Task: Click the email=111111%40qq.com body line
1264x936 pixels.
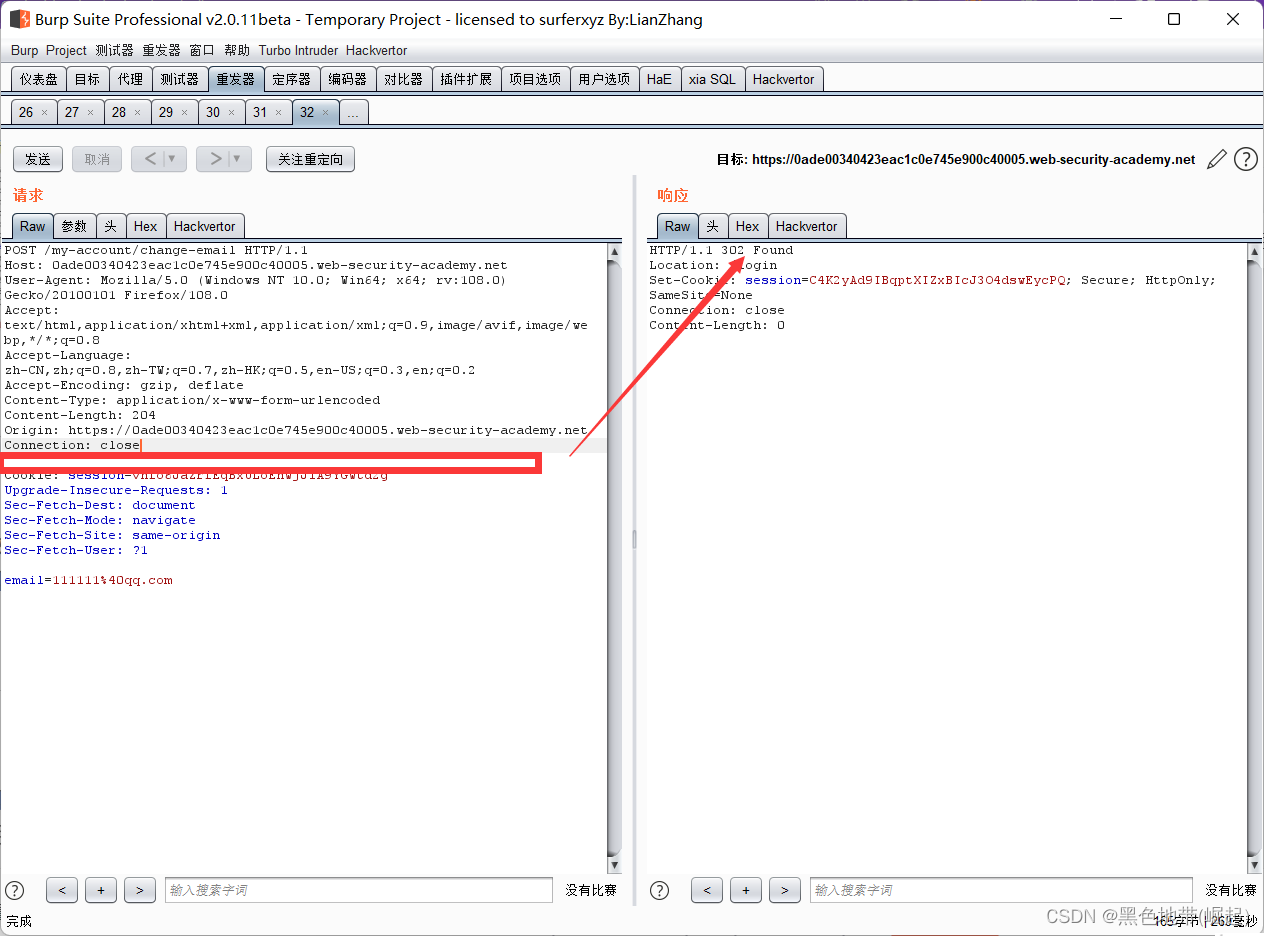Action: tap(88, 580)
